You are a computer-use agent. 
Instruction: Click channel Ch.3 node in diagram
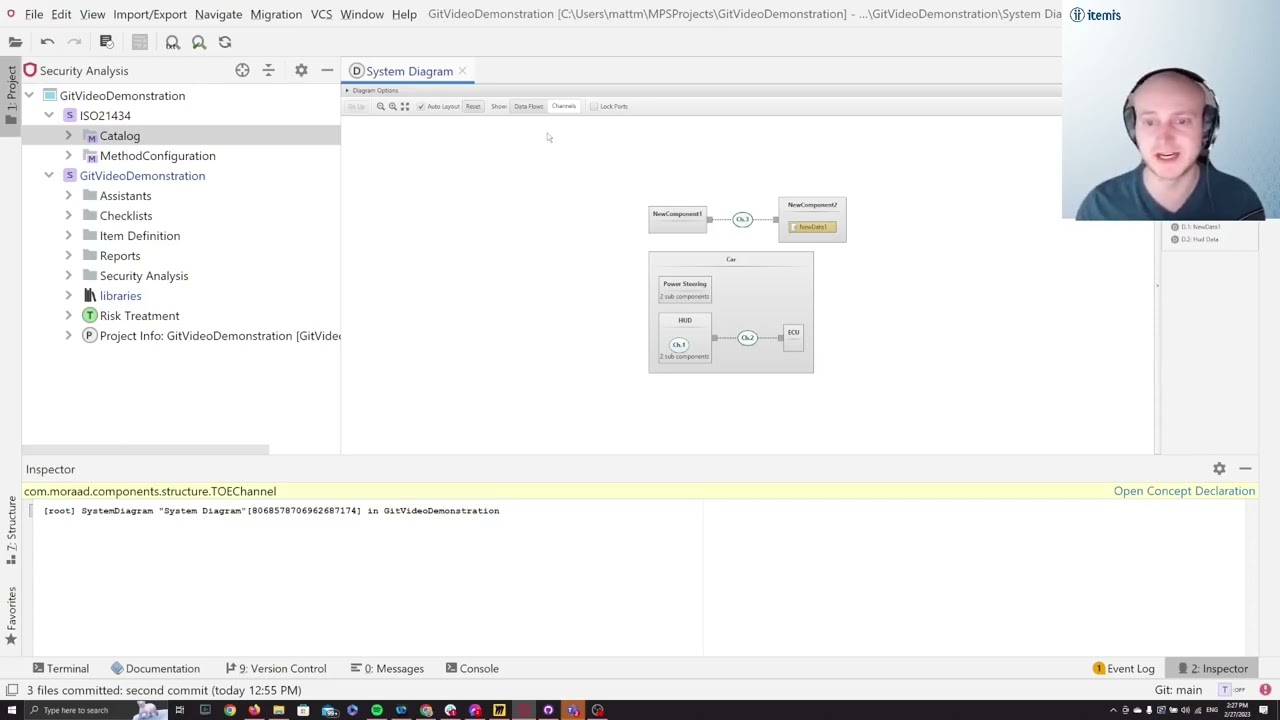click(742, 219)
